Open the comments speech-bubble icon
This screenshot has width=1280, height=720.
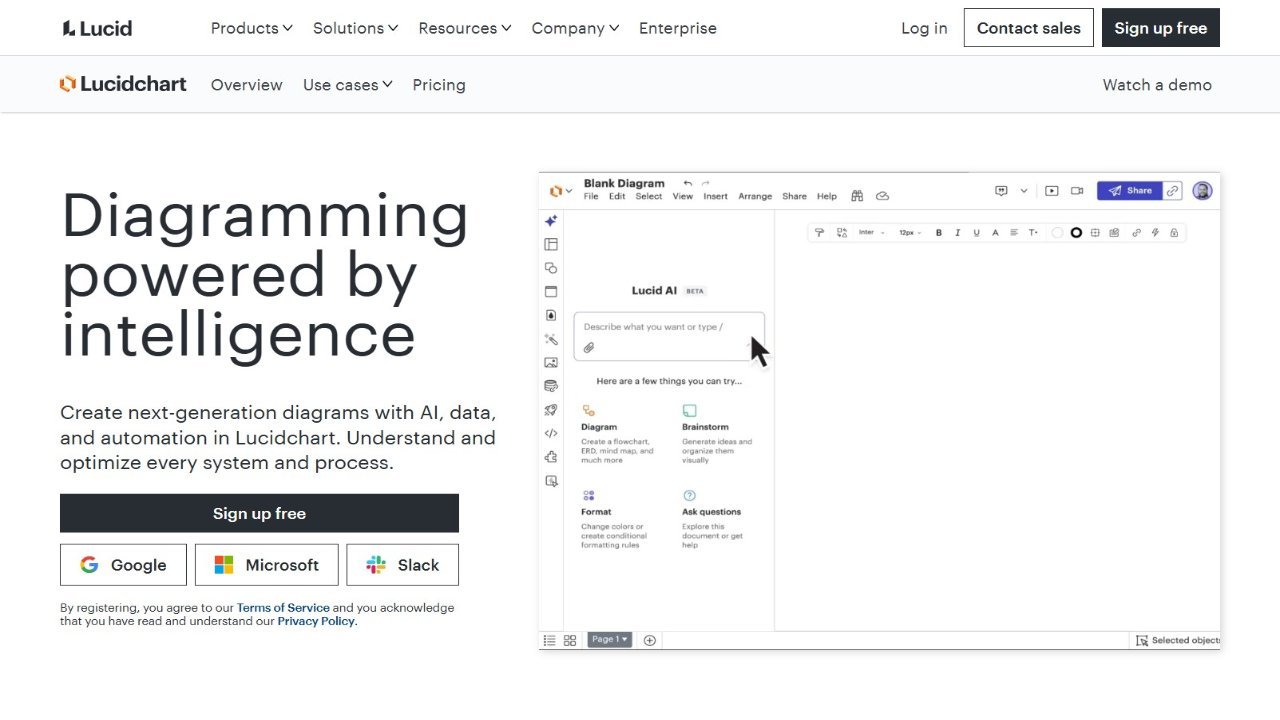tap(1001, 190)
